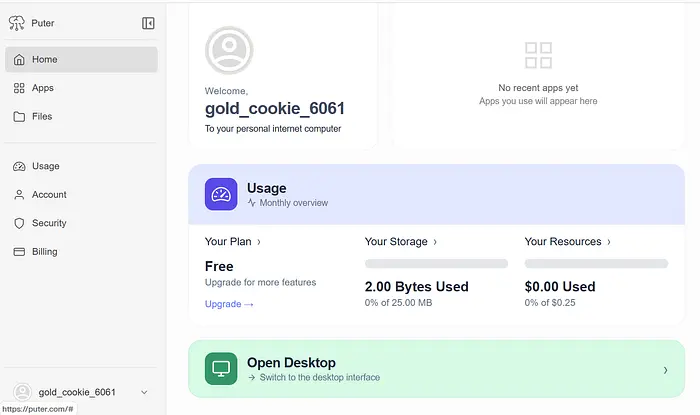Expand Your Plan details chevron

(x=258, y=242)
